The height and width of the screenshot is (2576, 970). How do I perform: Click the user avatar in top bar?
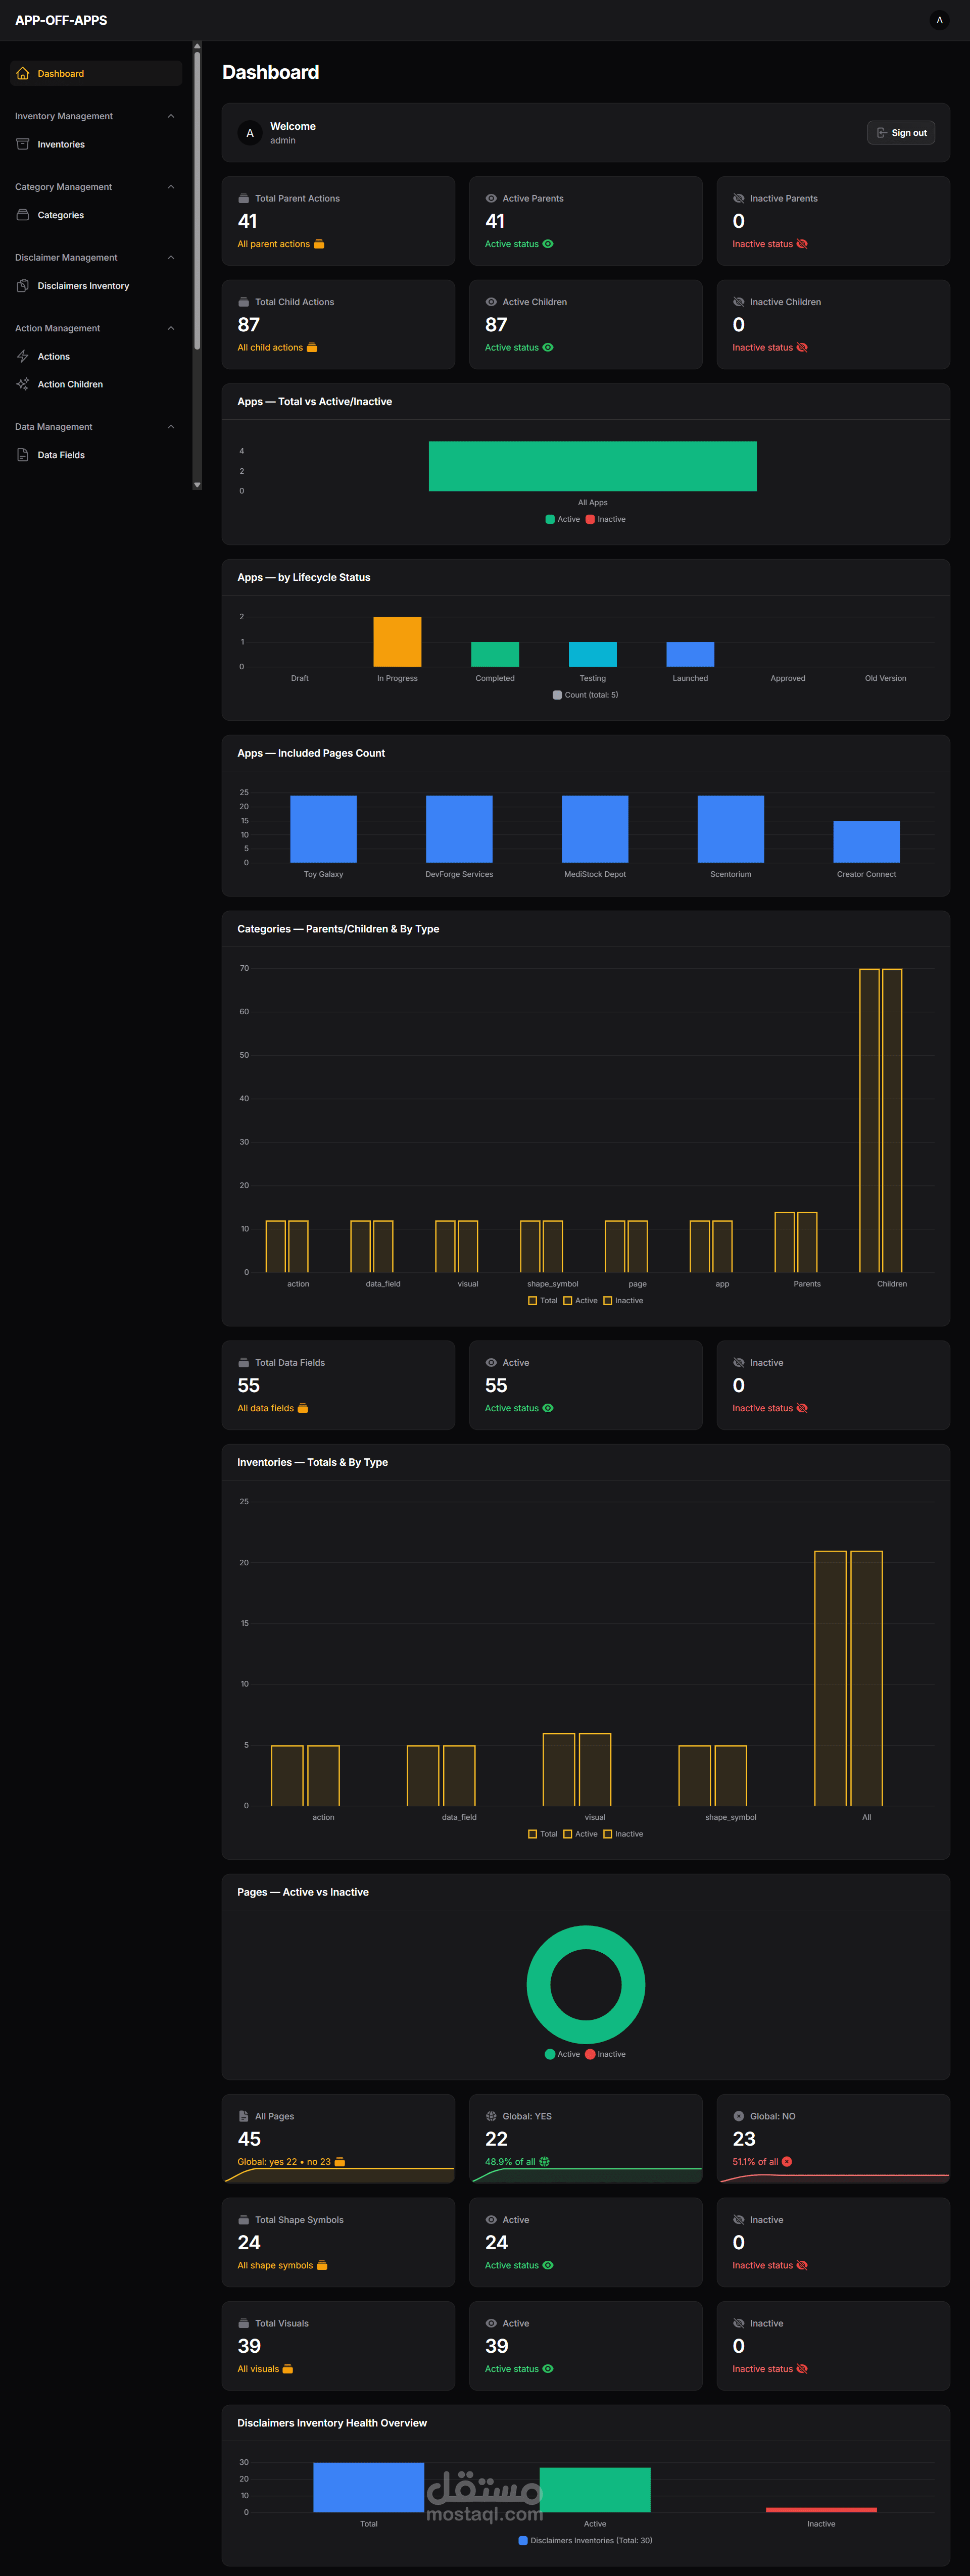coord(938,20)
